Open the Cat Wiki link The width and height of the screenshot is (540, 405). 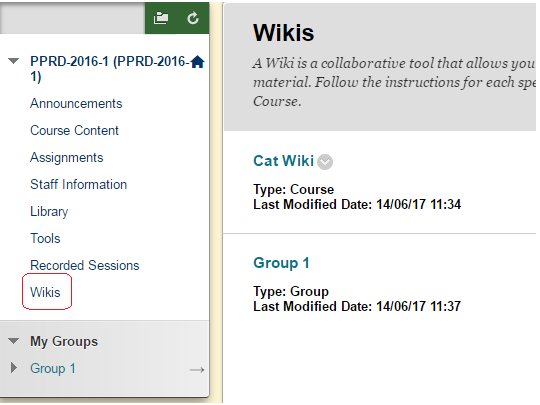[x=284, y=161]
